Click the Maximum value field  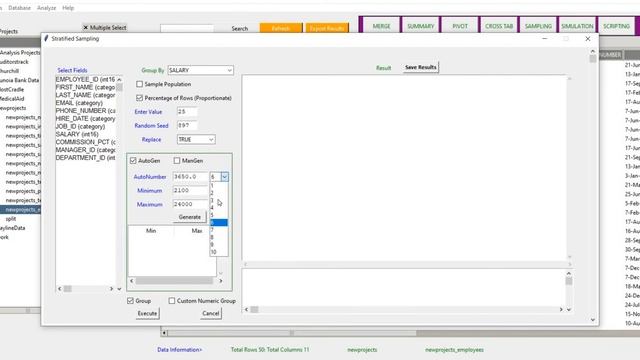click(x=190, y=204)
